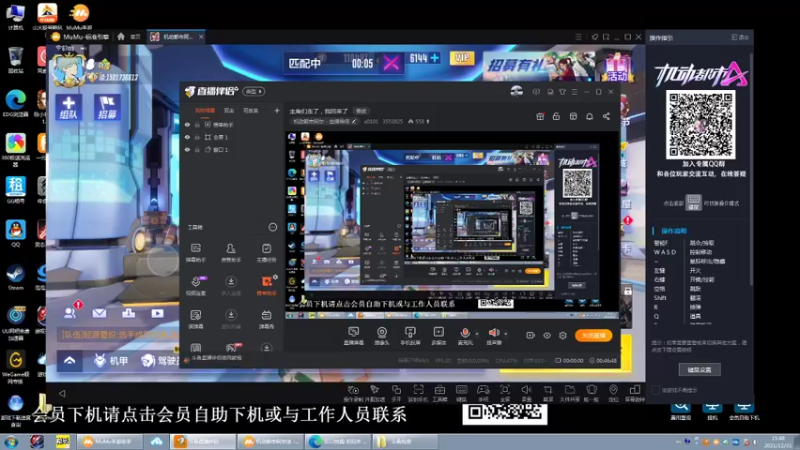Click 键鼠设置 button in MuMu panel
Screen dimensions: 800x450
pyautogui.click(x=699, y=369)
